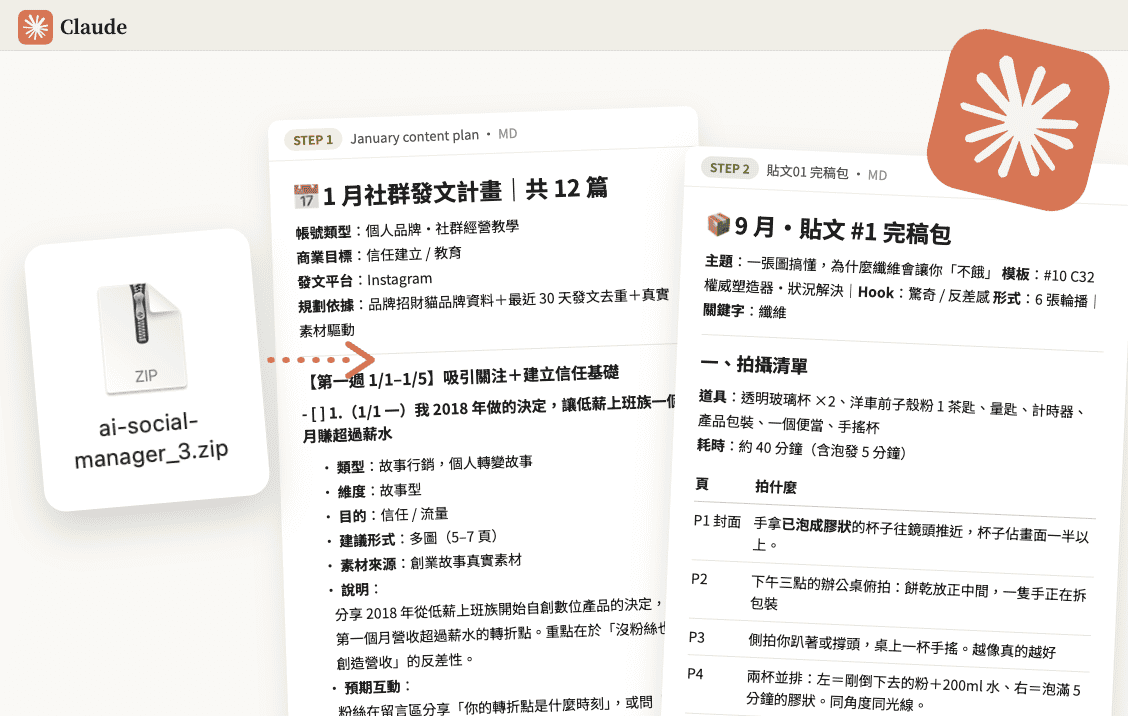Click the package emoji before 9 月・貼文 #1
The image size is (1128, 716).
719,225
